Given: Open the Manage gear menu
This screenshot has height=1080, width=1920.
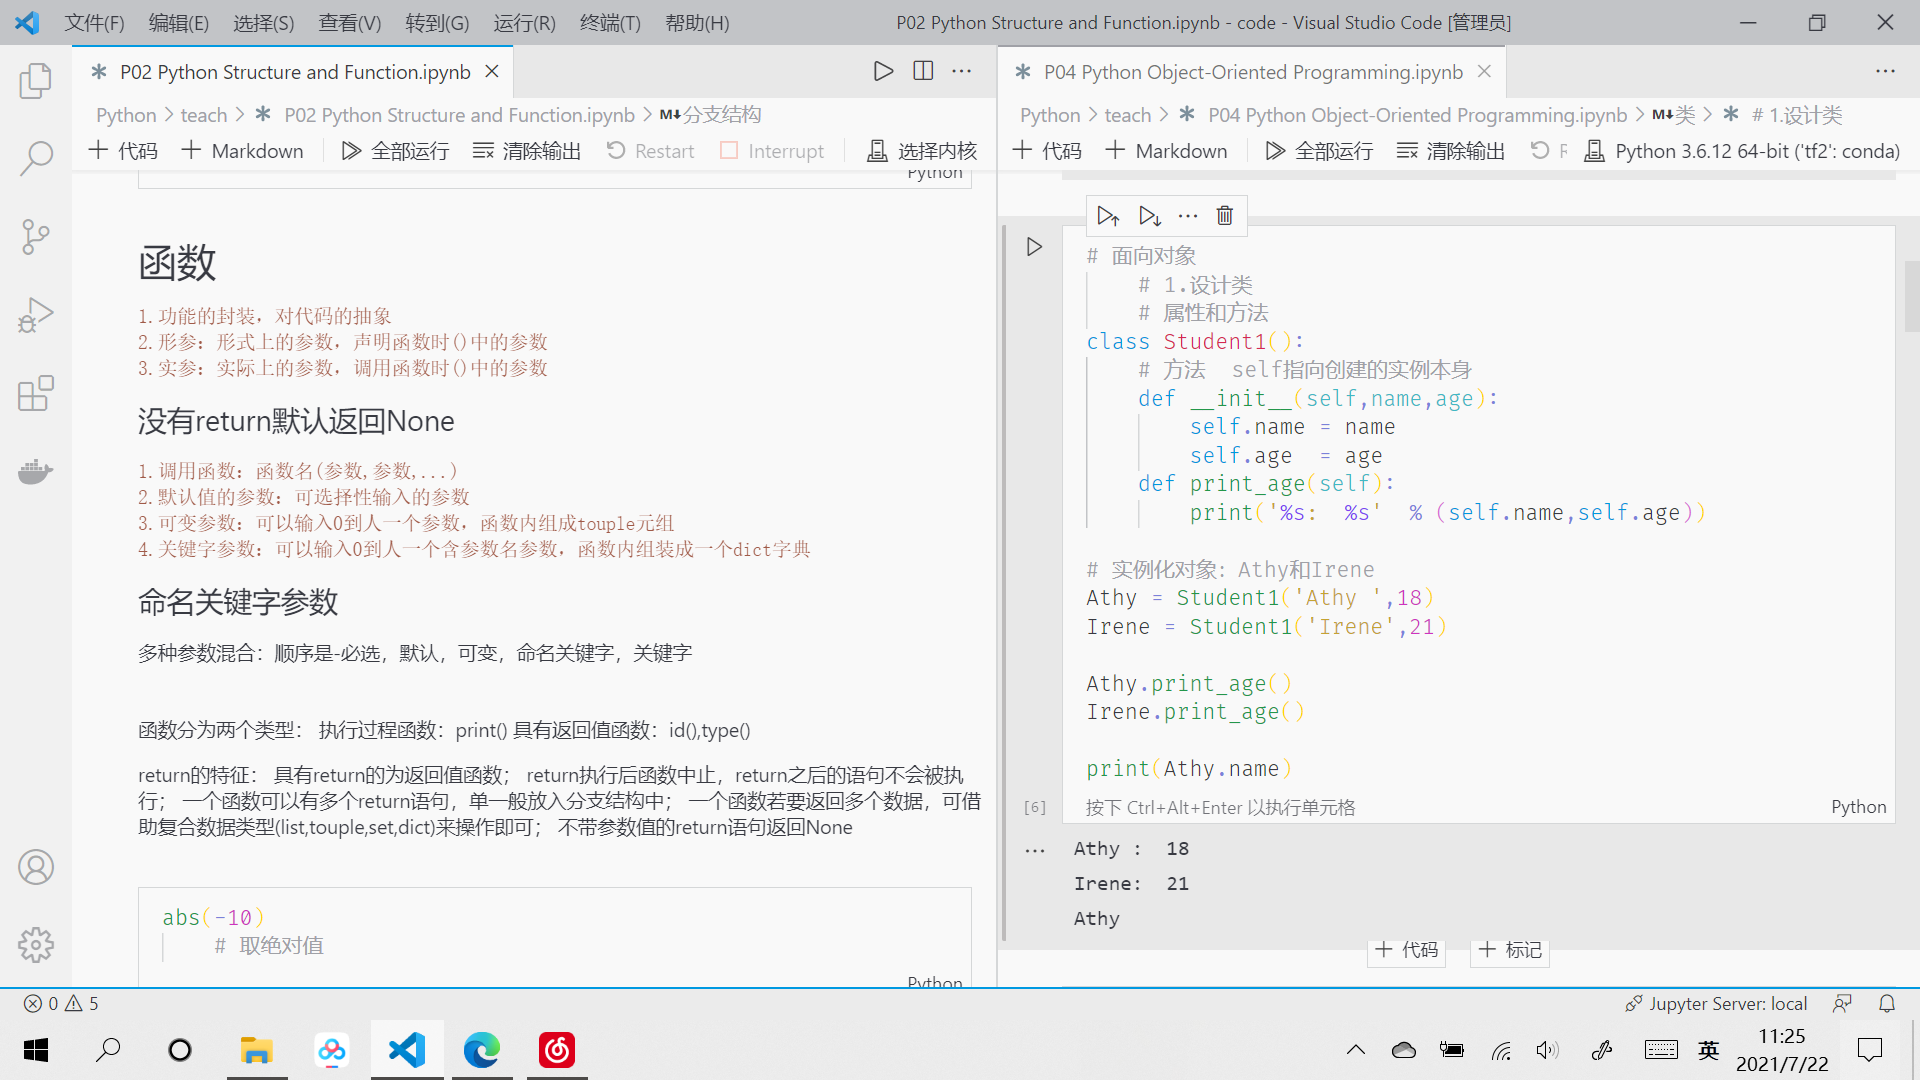Looking at the screenshot, I should click(36, 944).
